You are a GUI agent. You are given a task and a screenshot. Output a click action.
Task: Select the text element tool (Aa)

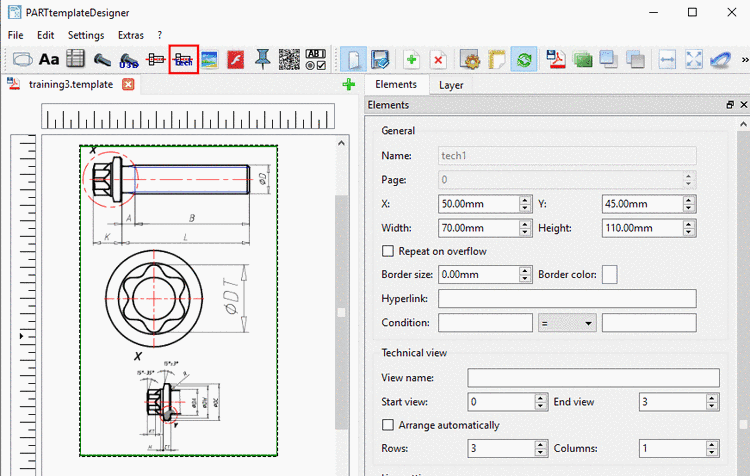coord(49,60)
